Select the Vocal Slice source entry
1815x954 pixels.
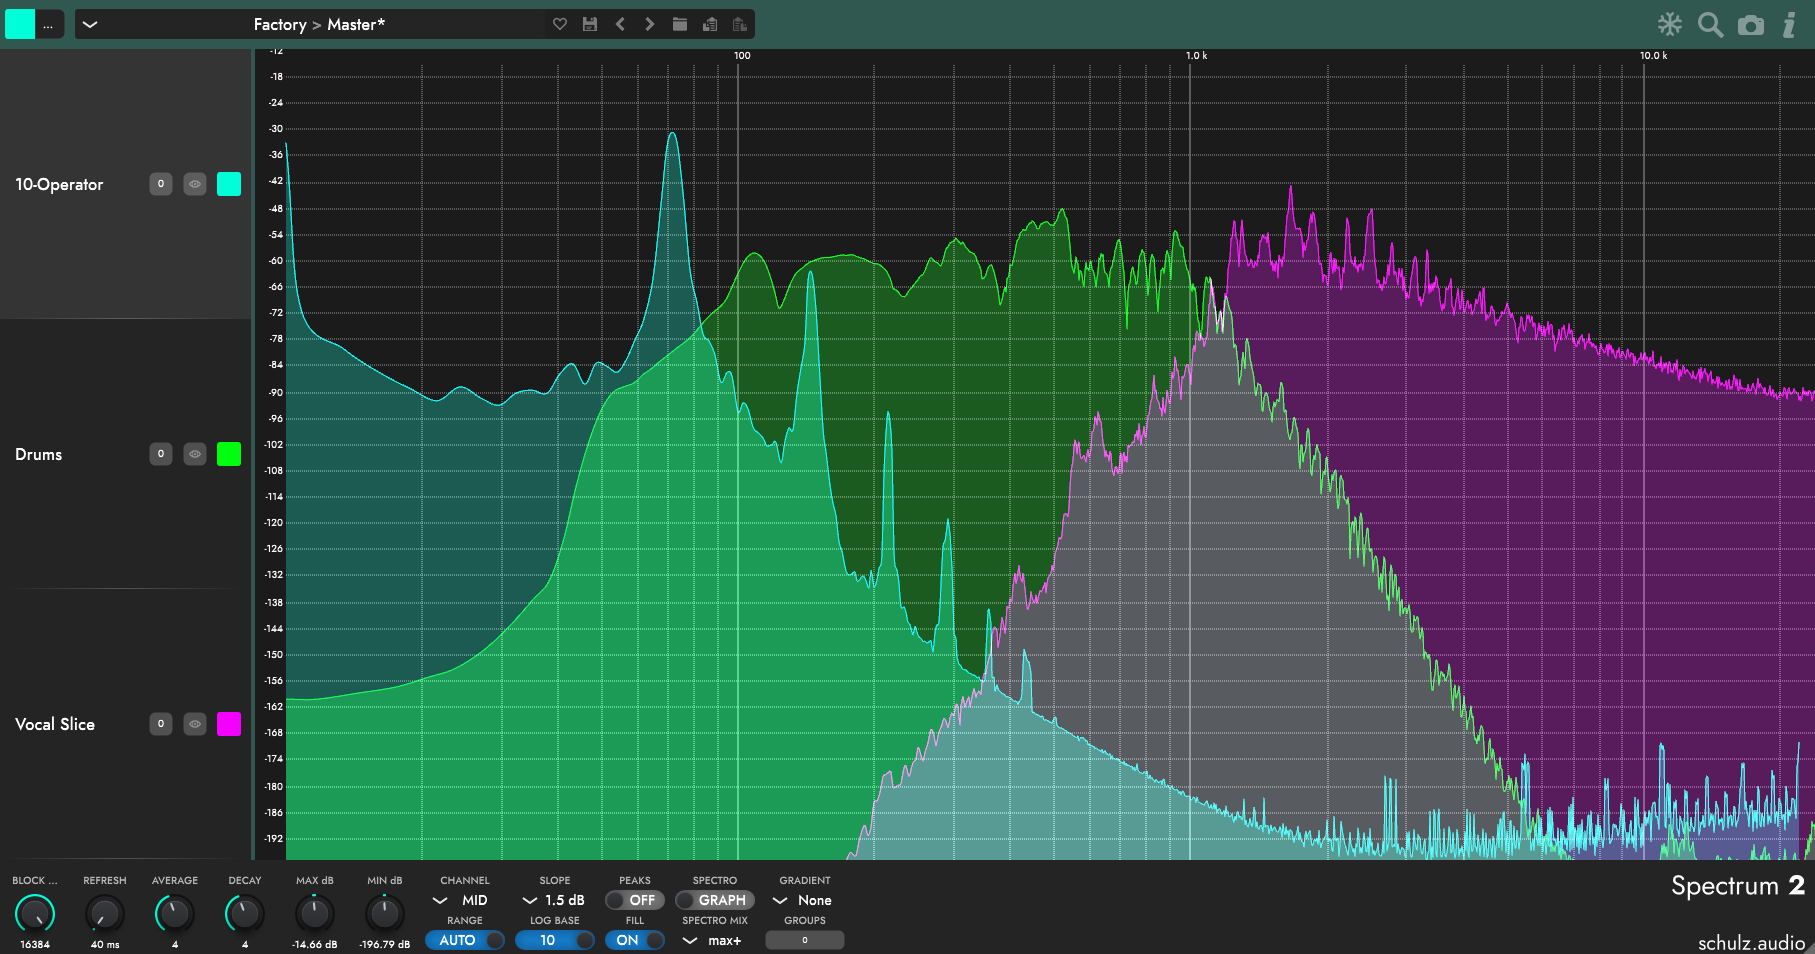pyautogui.click(x=55, y=724)
